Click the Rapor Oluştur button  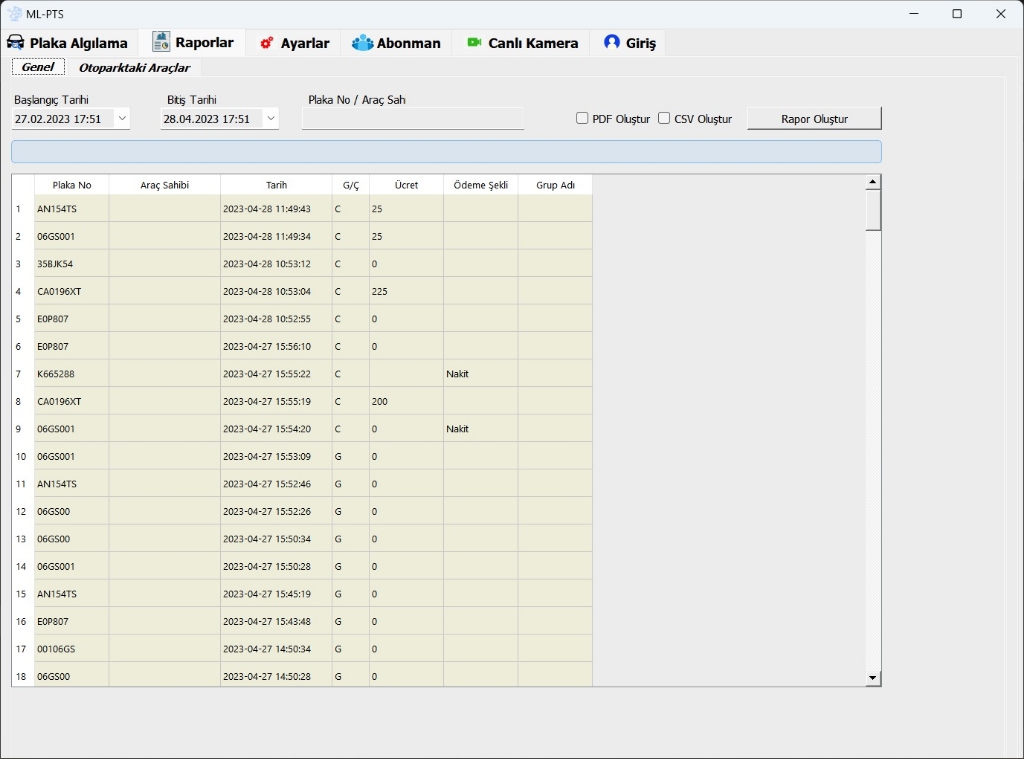[814, 119]
